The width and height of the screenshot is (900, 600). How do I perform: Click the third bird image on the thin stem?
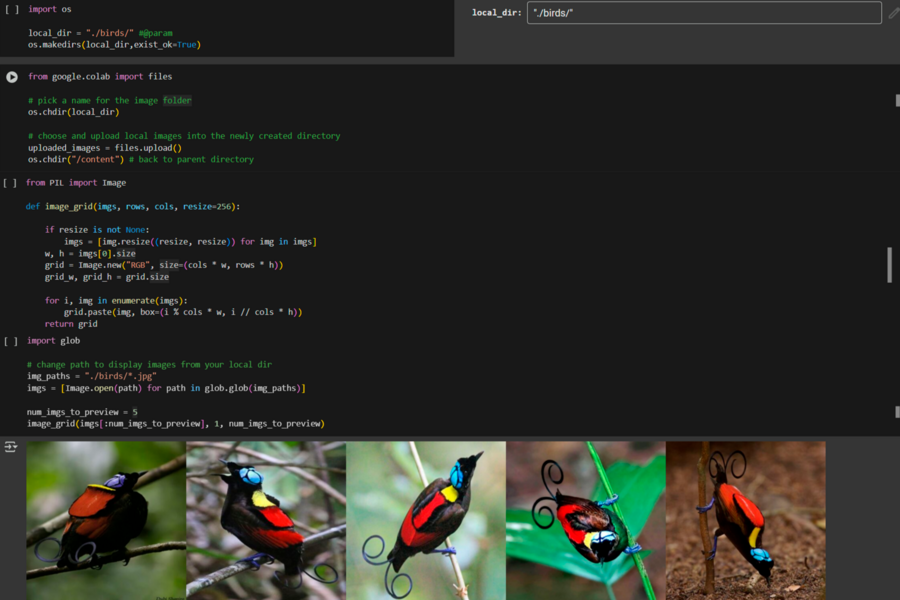426,521
